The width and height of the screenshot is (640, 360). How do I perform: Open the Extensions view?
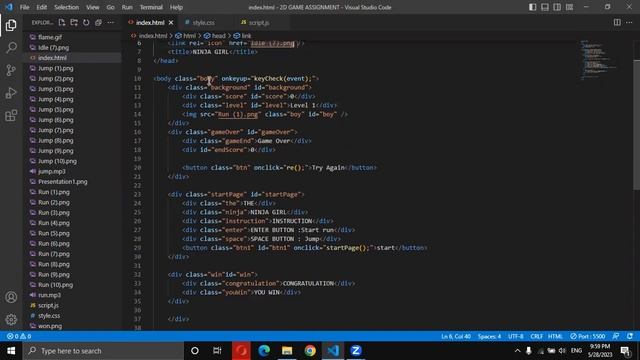click(x=11, y=116)
